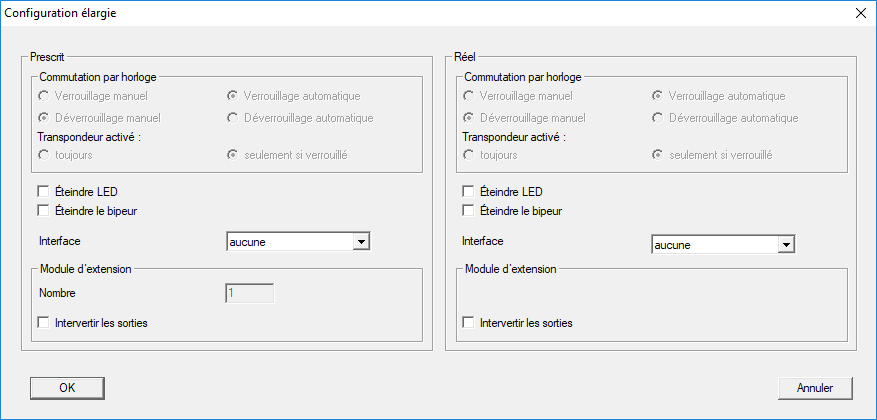This screenshot has width=877, height=420.
Task: Toggle Éteindre le bipeur in Prescrit panel
Action: tap(43, 210)
